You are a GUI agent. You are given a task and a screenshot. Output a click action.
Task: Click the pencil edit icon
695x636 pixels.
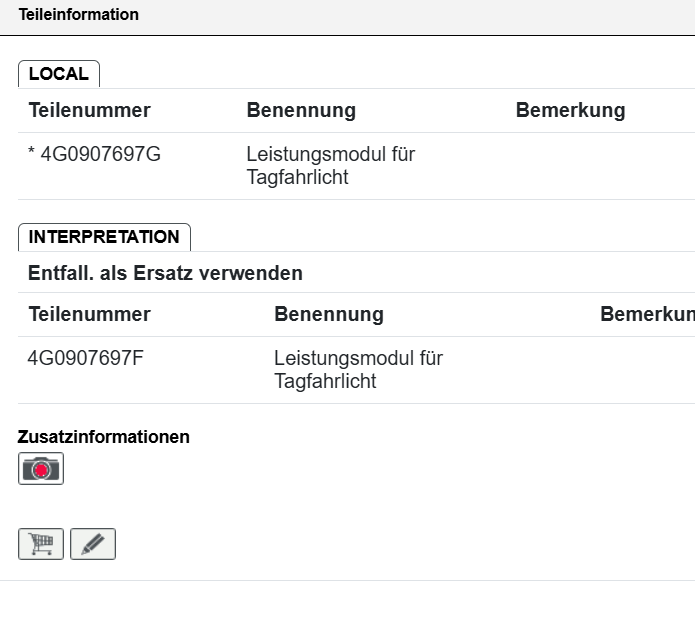(x=93, y=544)
